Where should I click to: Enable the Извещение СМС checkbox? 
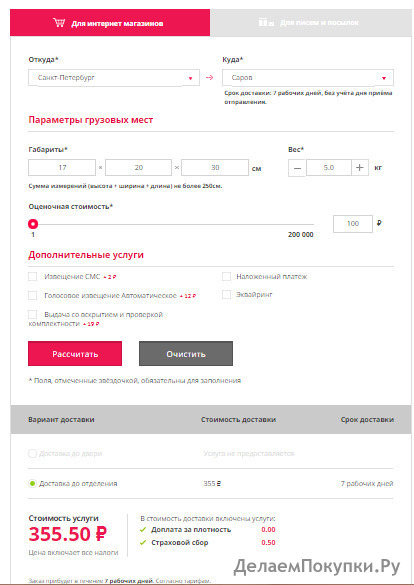(x=33, y=276)
